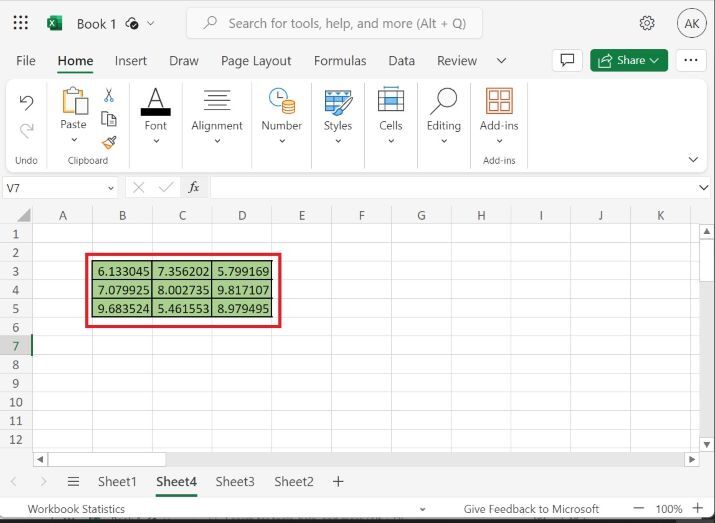The width and height of the screenshot is (715, 523).
Task: Switch to the Draw tab
Action: [184, 61]
